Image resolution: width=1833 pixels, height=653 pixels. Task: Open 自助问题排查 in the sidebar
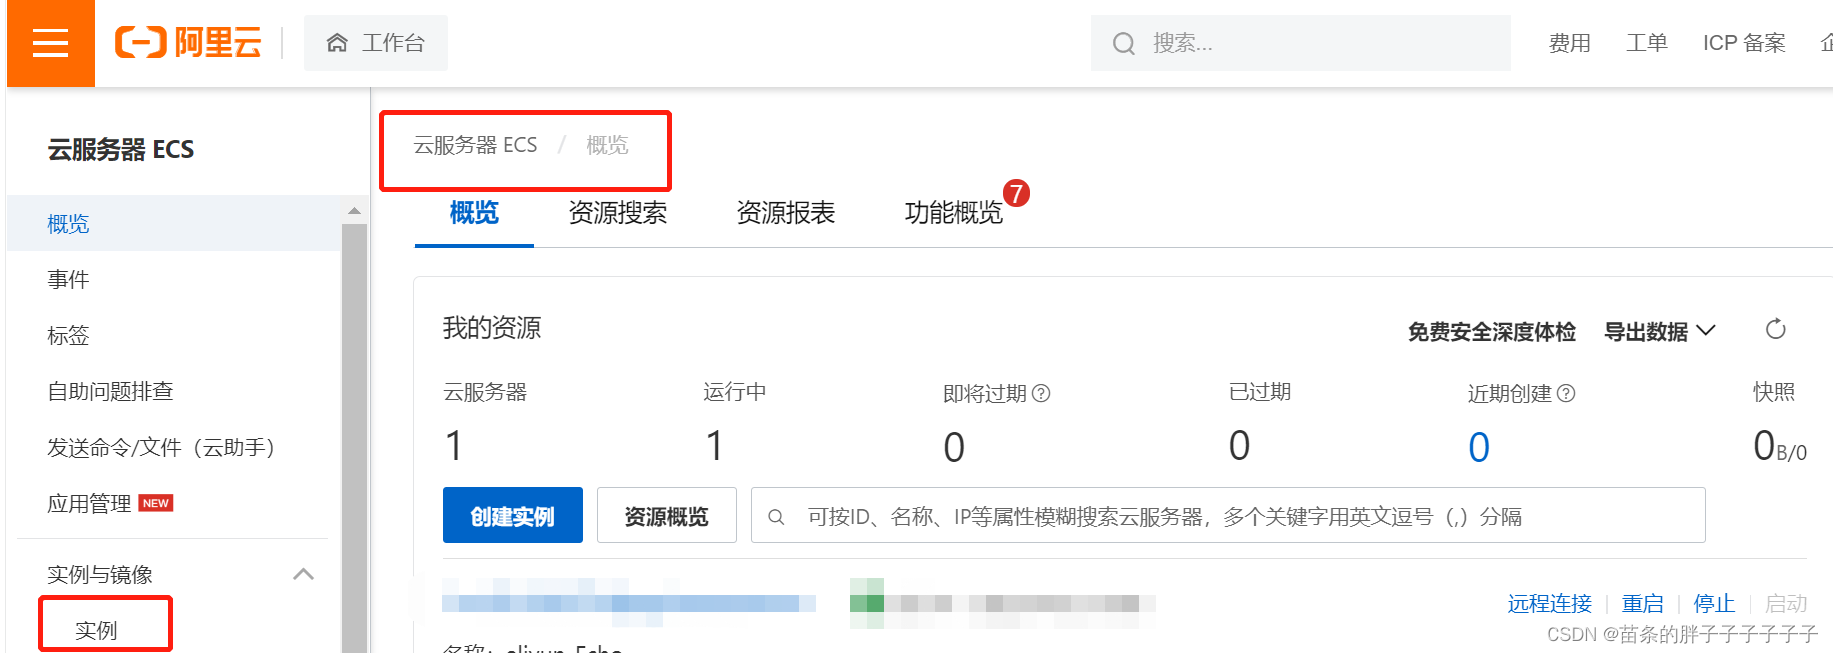[x=110, y=392]
